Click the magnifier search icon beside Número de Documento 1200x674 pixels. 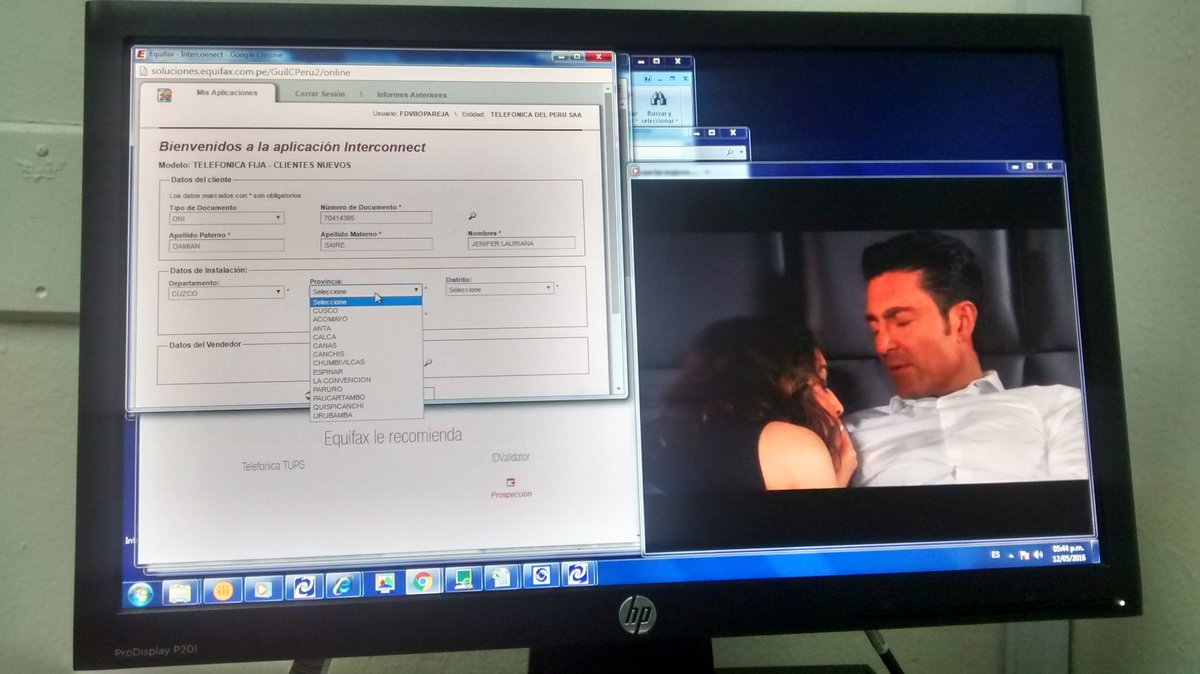472,216
